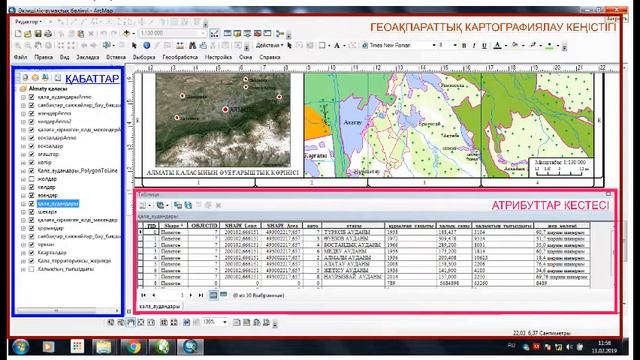
Task: Uncheck the Қала_аудандары_PolygonToLine layer
Action: pos(31,171)
